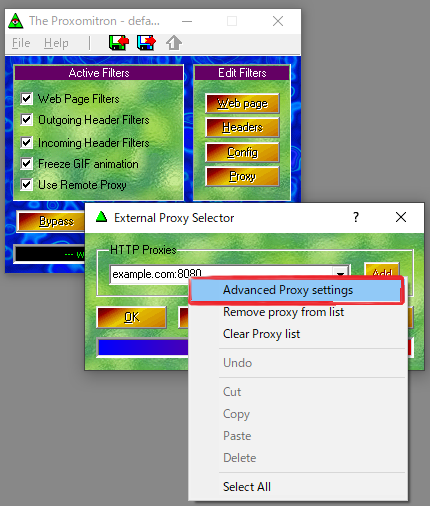Click the up arrow toolbar icon
Screen dimensions: 430x506
pyautogui.click(x=174, y=43)
